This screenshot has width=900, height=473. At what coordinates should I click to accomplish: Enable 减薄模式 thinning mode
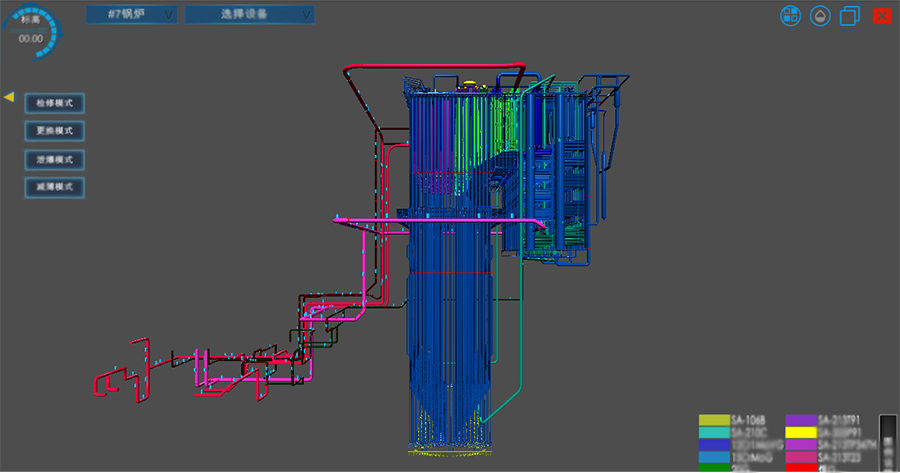click(54, 187)
